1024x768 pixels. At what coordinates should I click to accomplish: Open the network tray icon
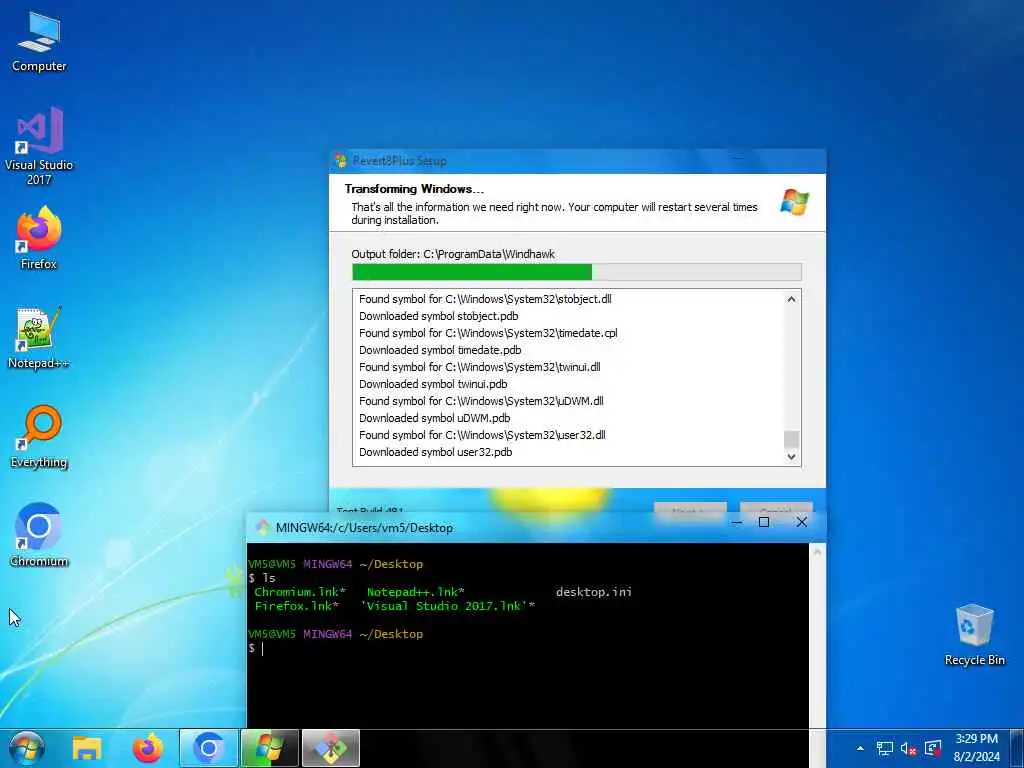(885, 748)
